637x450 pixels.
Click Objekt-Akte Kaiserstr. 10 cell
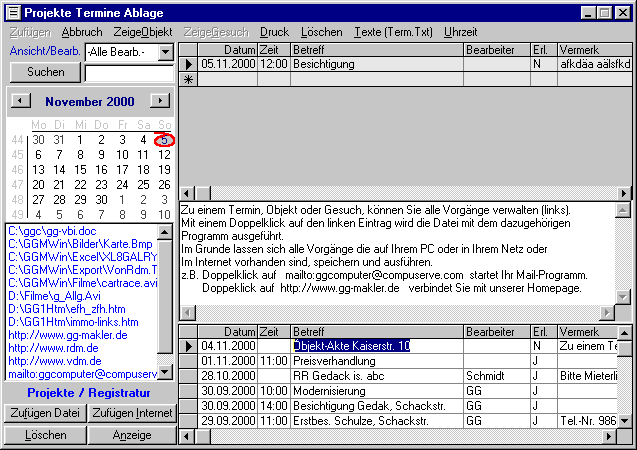[x=377, y=346]
